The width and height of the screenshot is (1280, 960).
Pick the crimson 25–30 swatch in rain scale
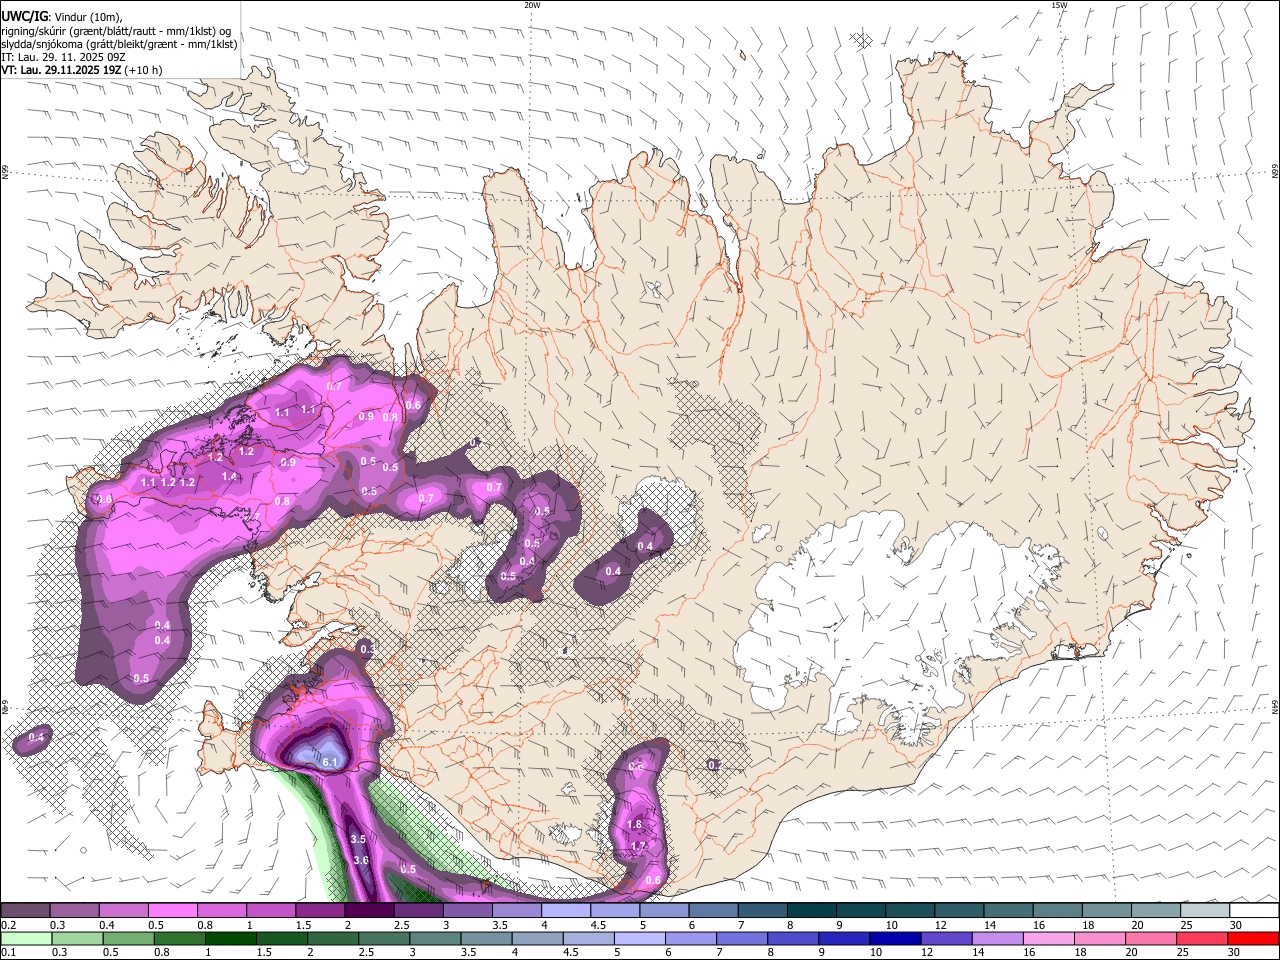pos(1200,939)
